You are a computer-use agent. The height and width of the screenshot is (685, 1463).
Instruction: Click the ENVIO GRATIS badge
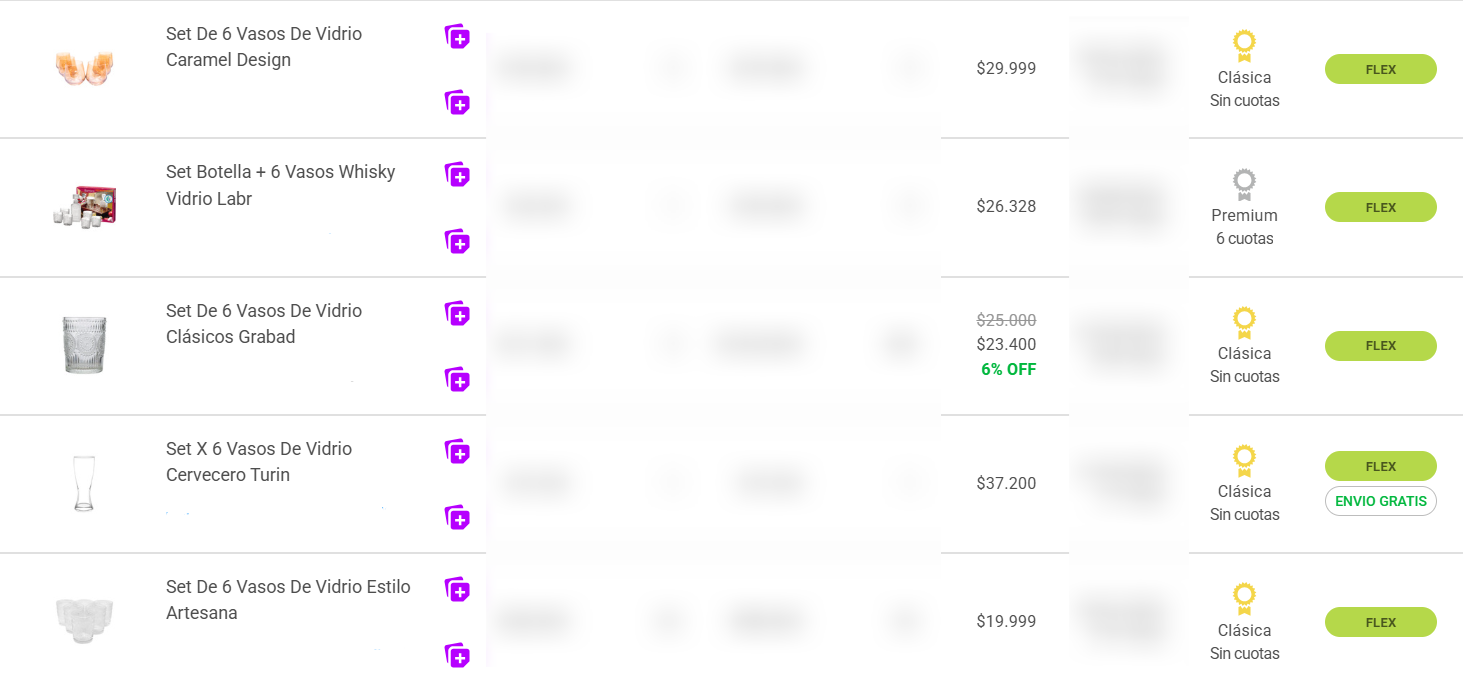click(x=1380, y=501)
